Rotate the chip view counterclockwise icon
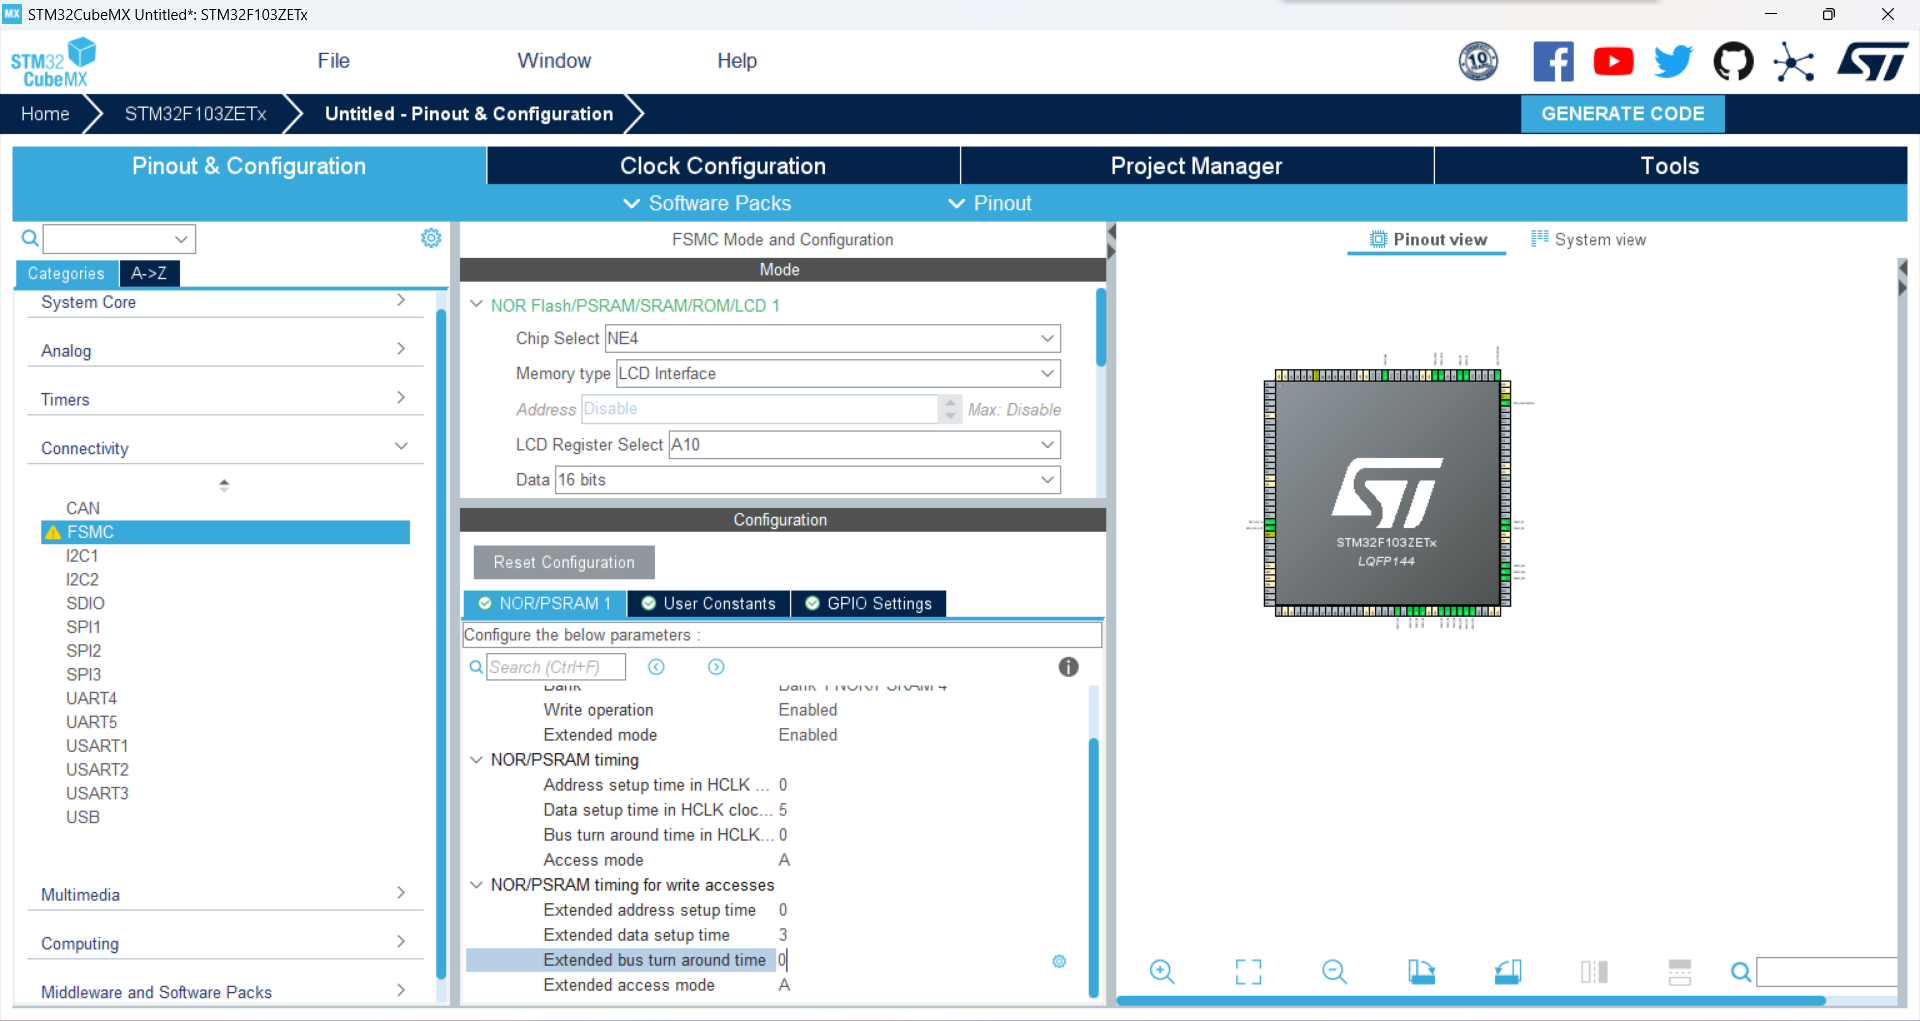 (1508, 971)
